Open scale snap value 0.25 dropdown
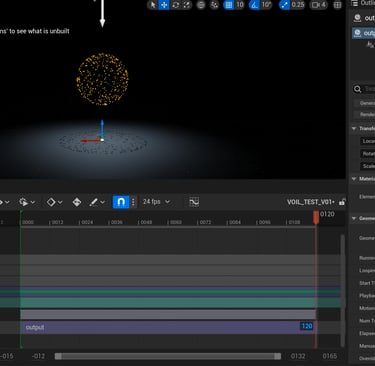 [298, 5]
